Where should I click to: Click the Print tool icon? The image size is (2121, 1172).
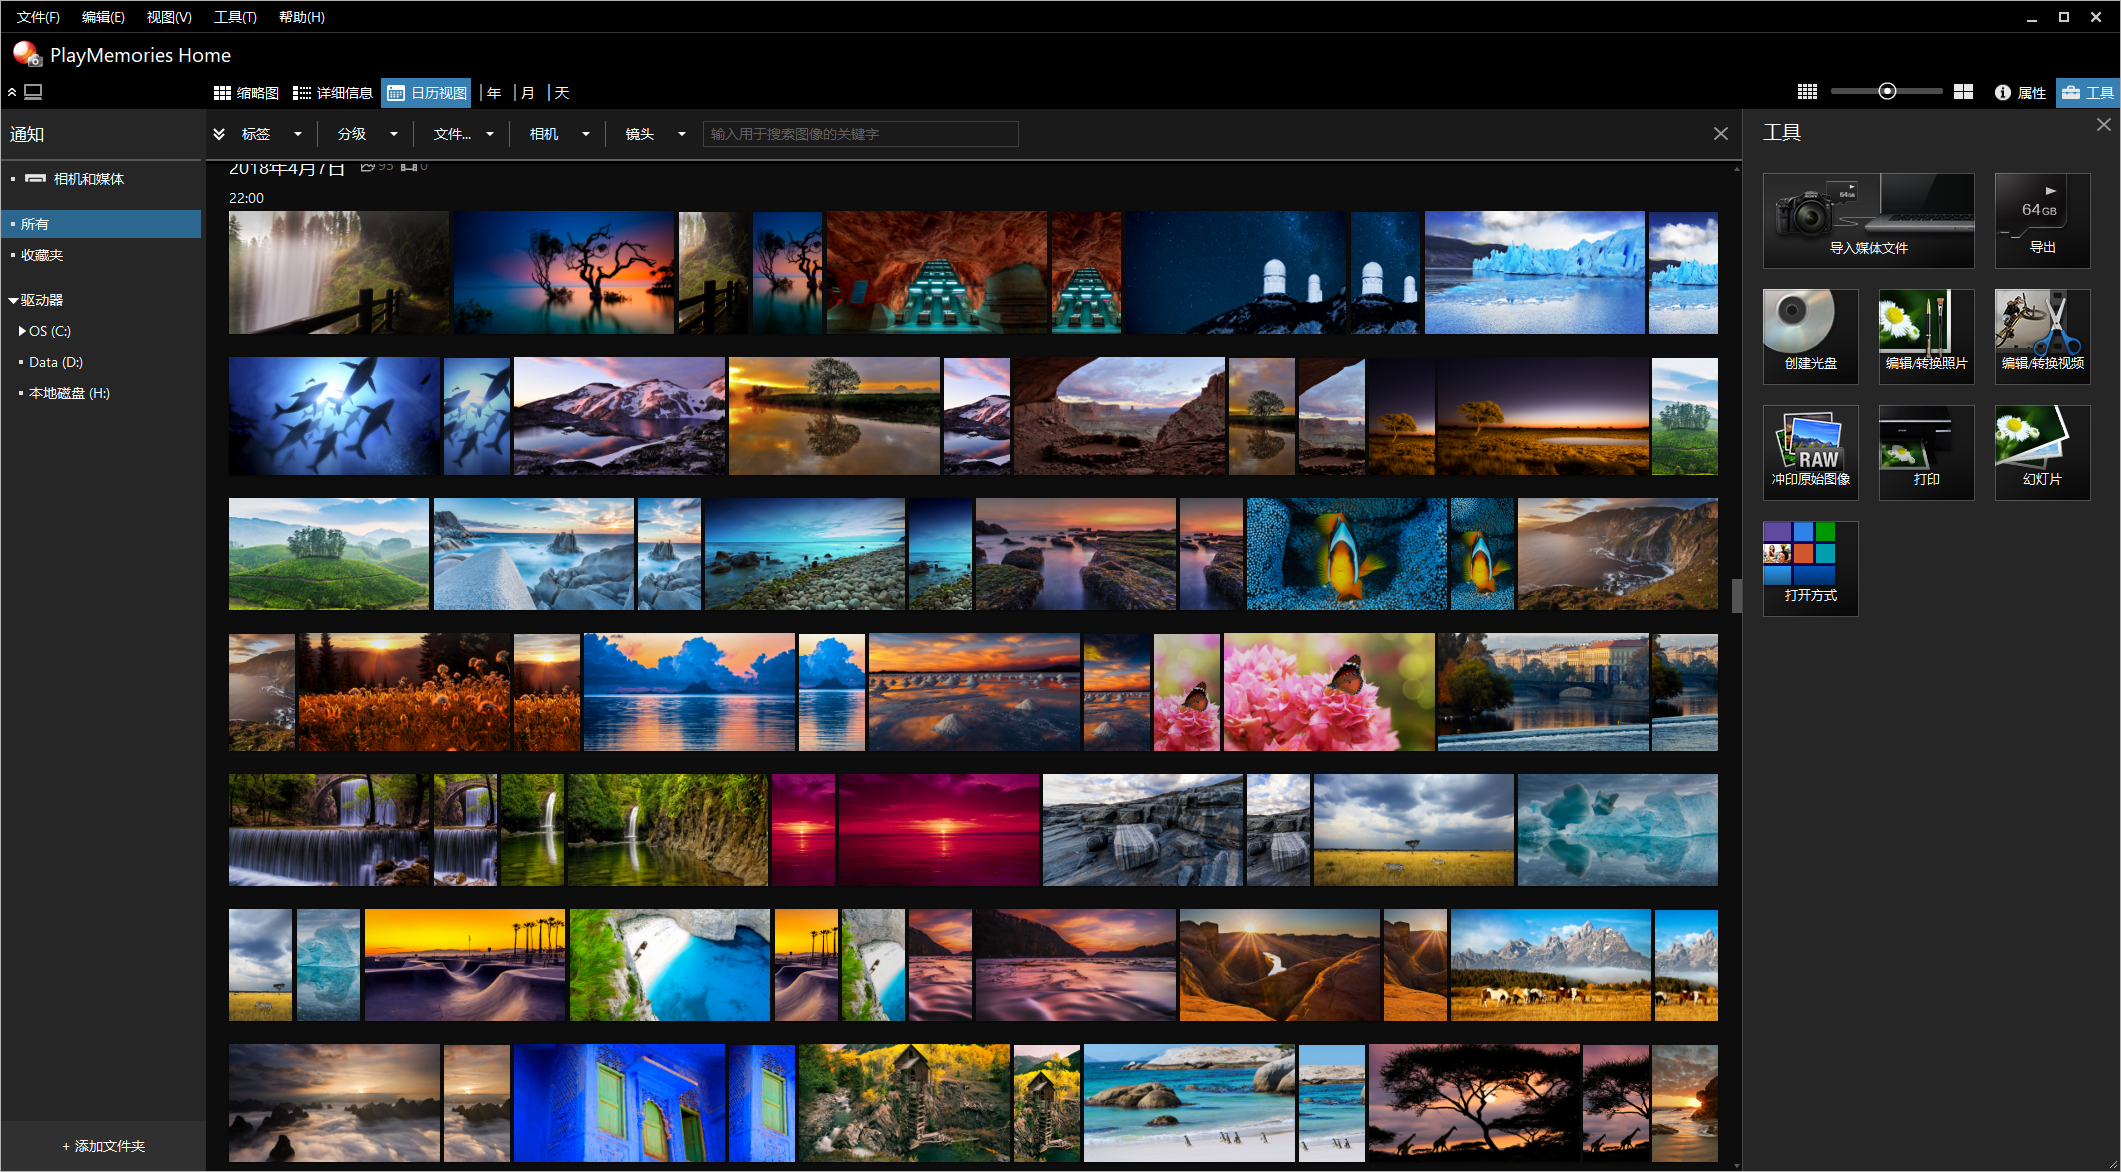pos(1925,452)
